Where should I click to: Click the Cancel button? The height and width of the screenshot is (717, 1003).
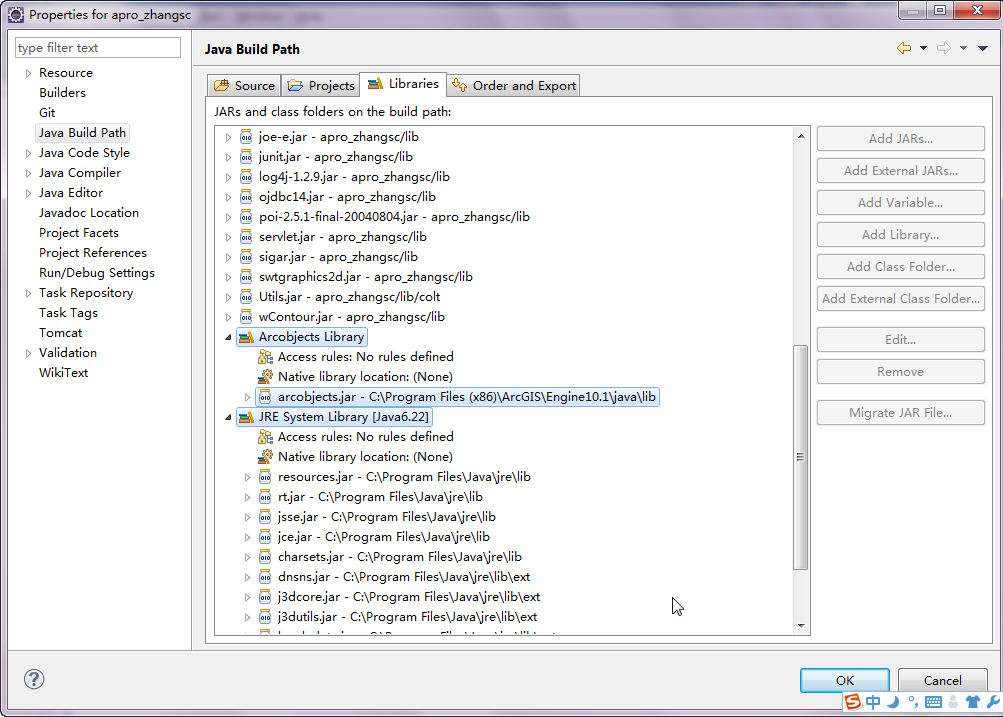pos(942,681)
